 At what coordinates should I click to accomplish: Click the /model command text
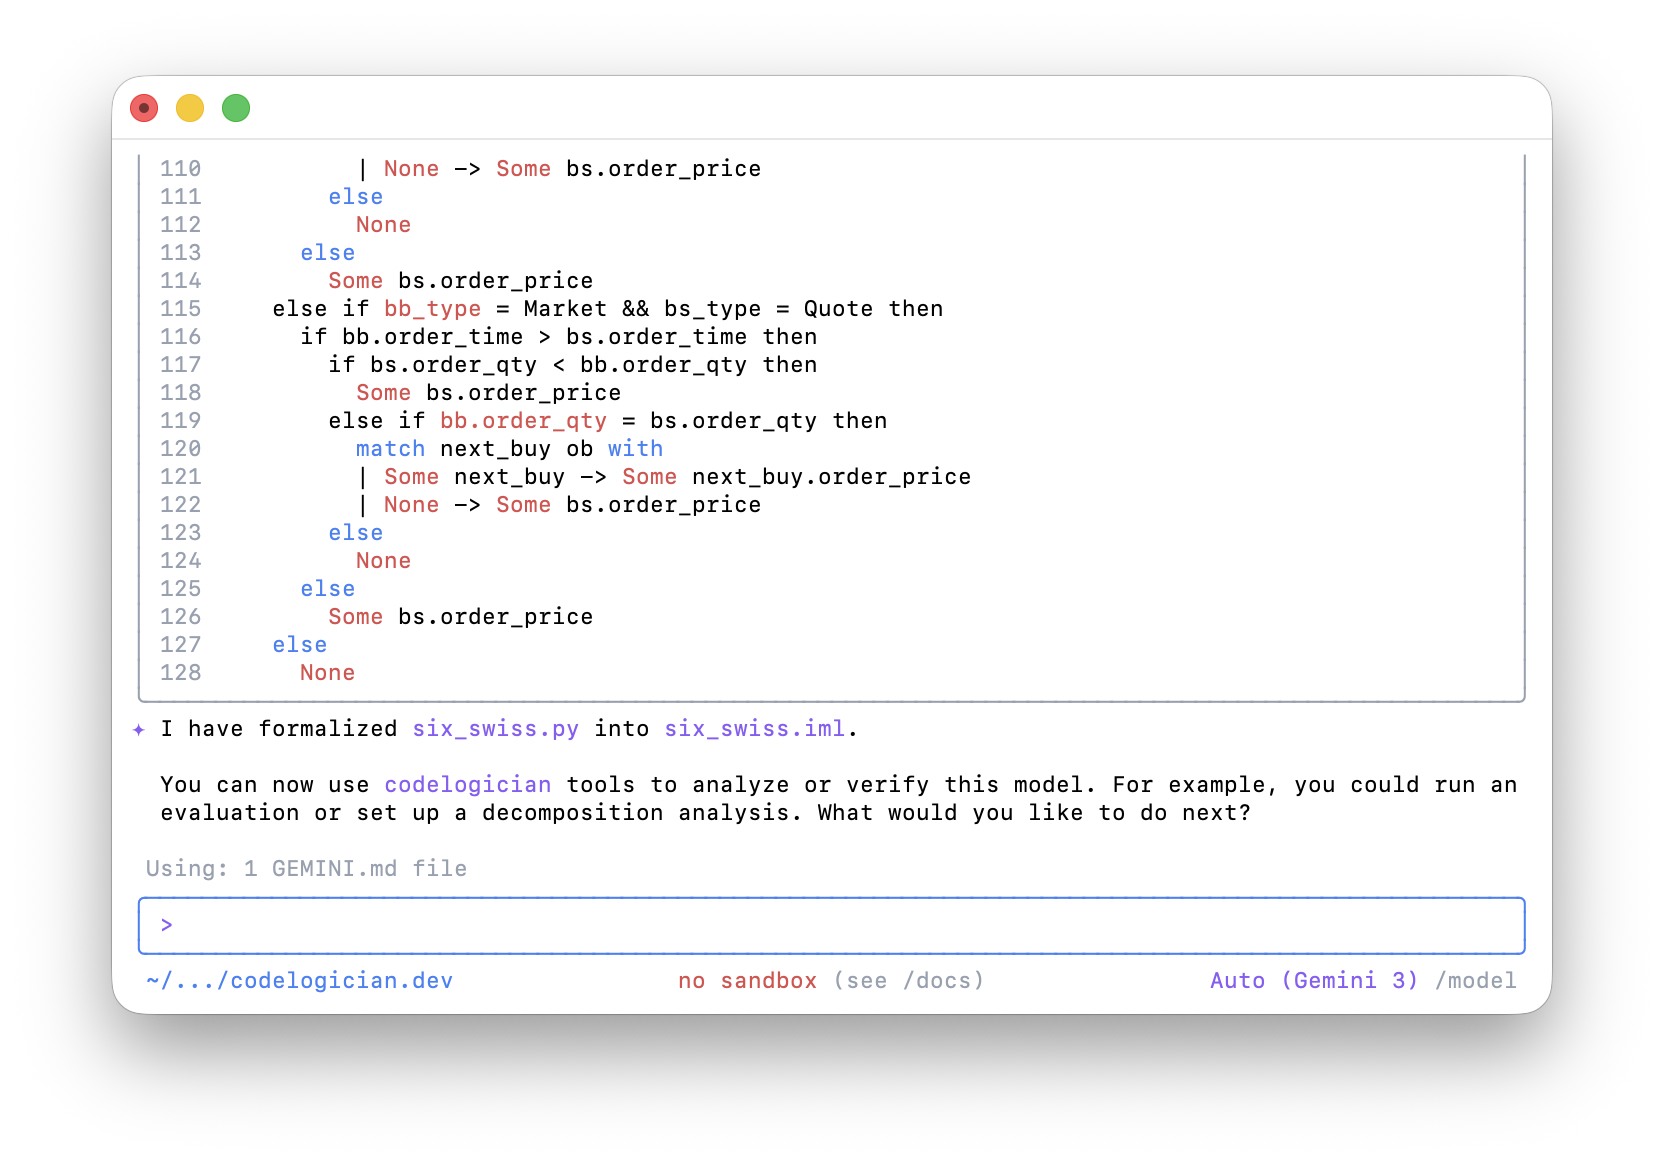1477,981
